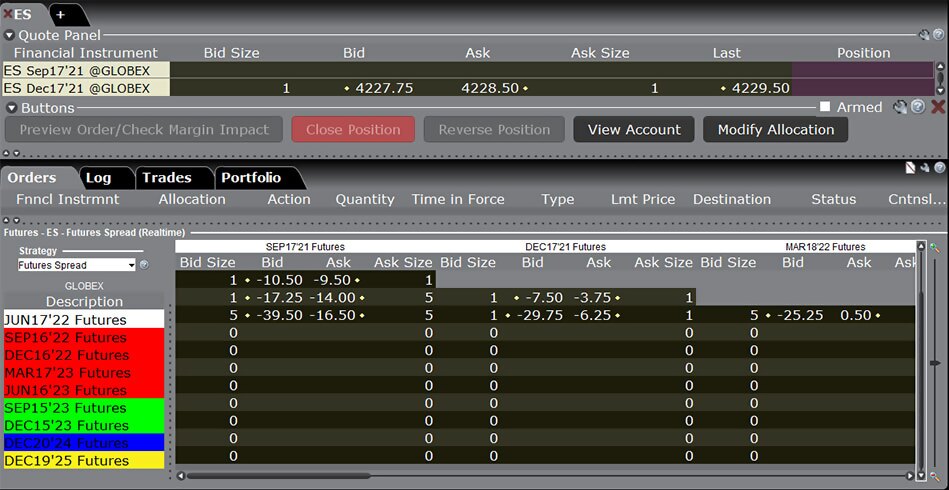The image size is (949, 490).
Task: Close the ES tab via red X
Action: (7, 13)
